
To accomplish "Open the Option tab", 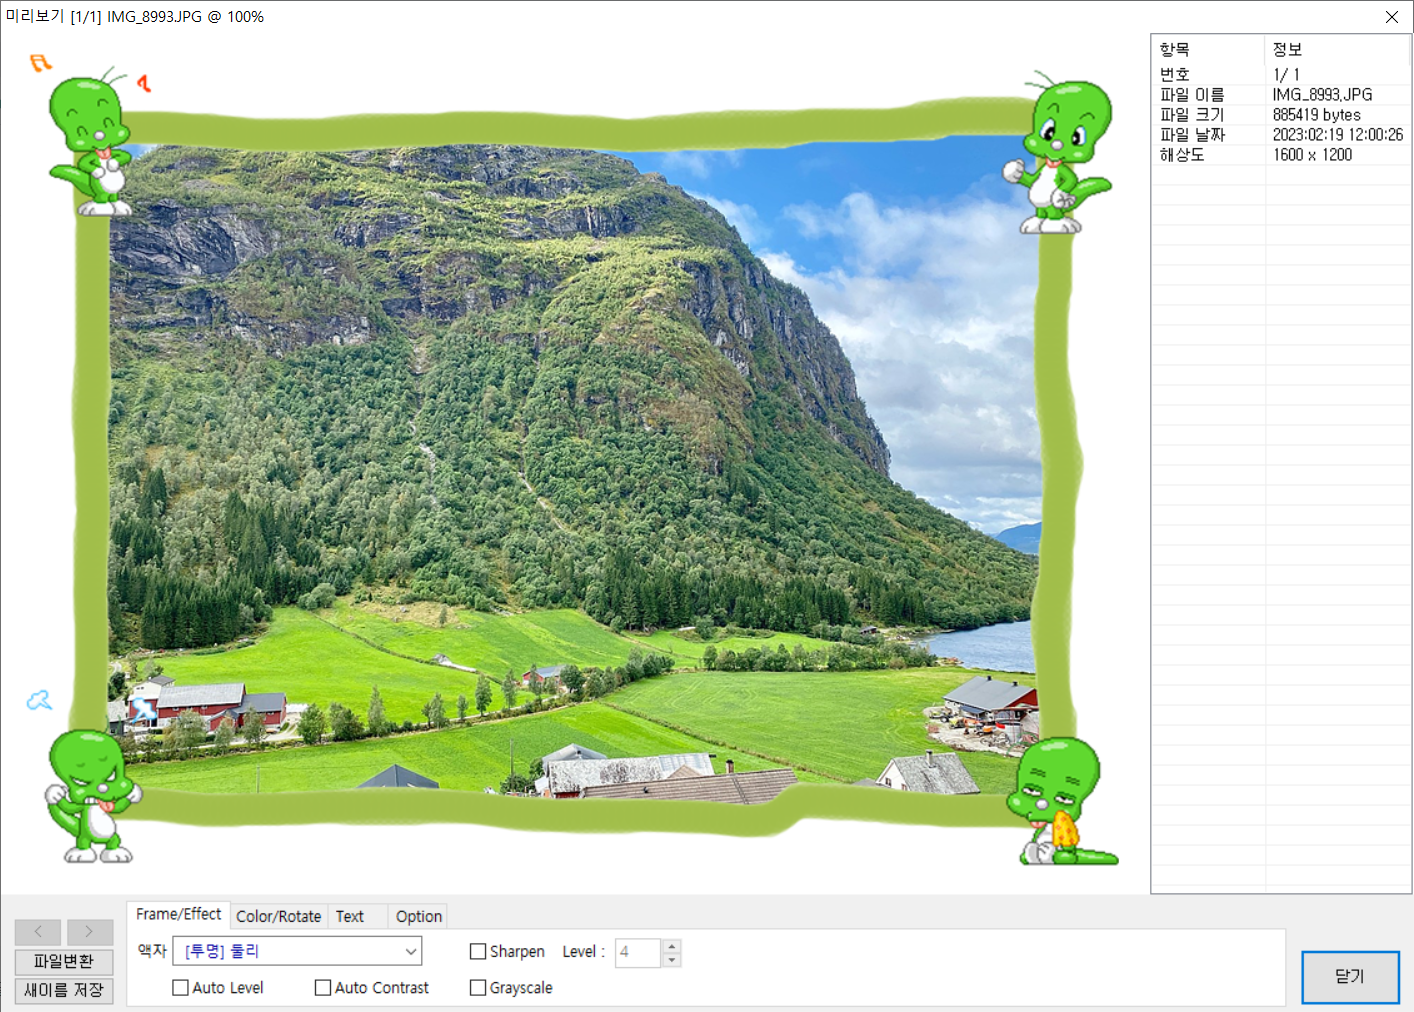I will [418, 916].
